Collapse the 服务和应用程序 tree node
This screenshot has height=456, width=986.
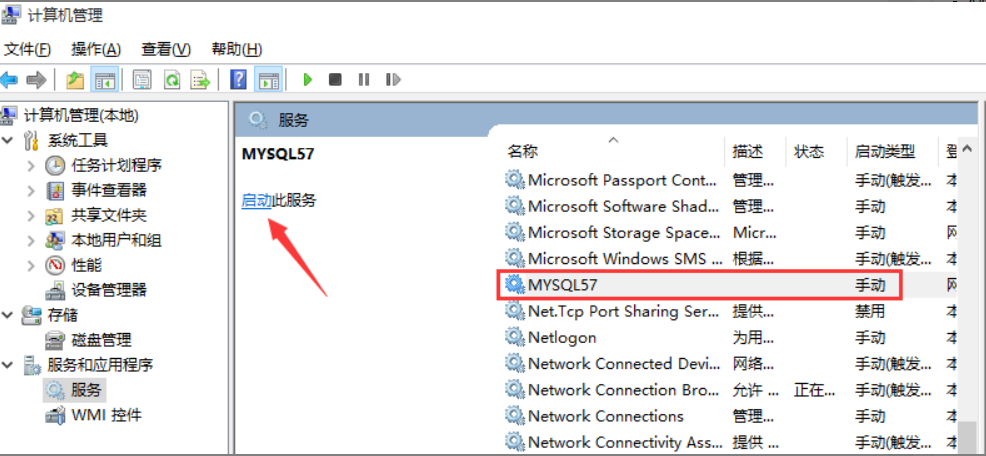click(9, 365)
